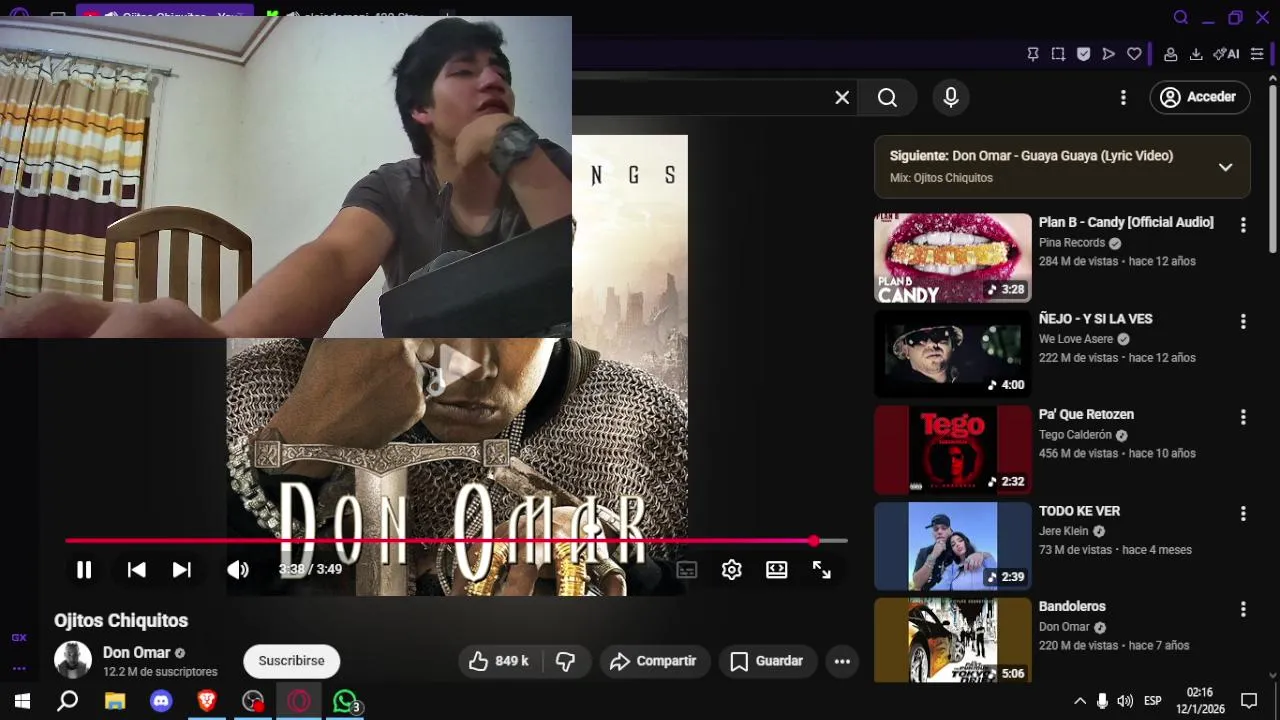
Task: Open the ad blocker shield icon
Action: [x=1083, y=54]
